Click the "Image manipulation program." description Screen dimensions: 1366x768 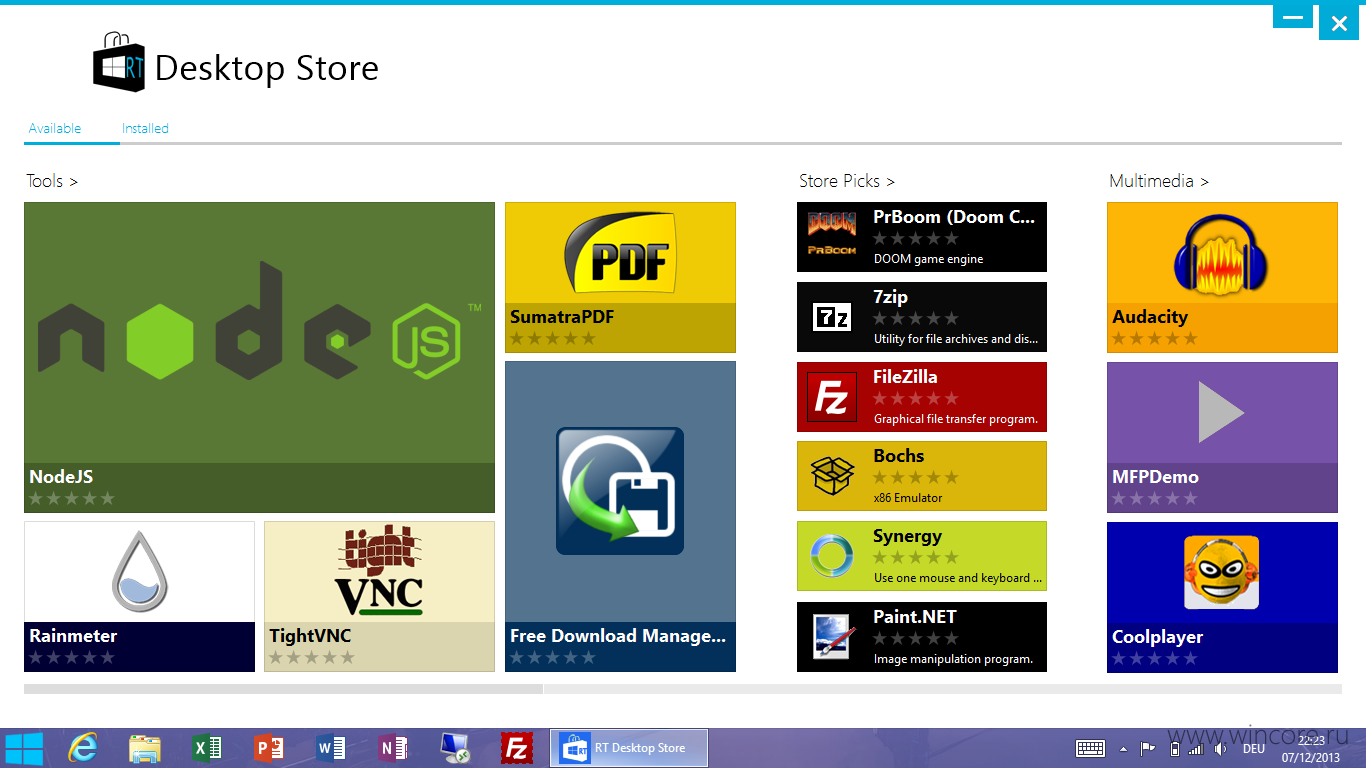tap(953, 659)
